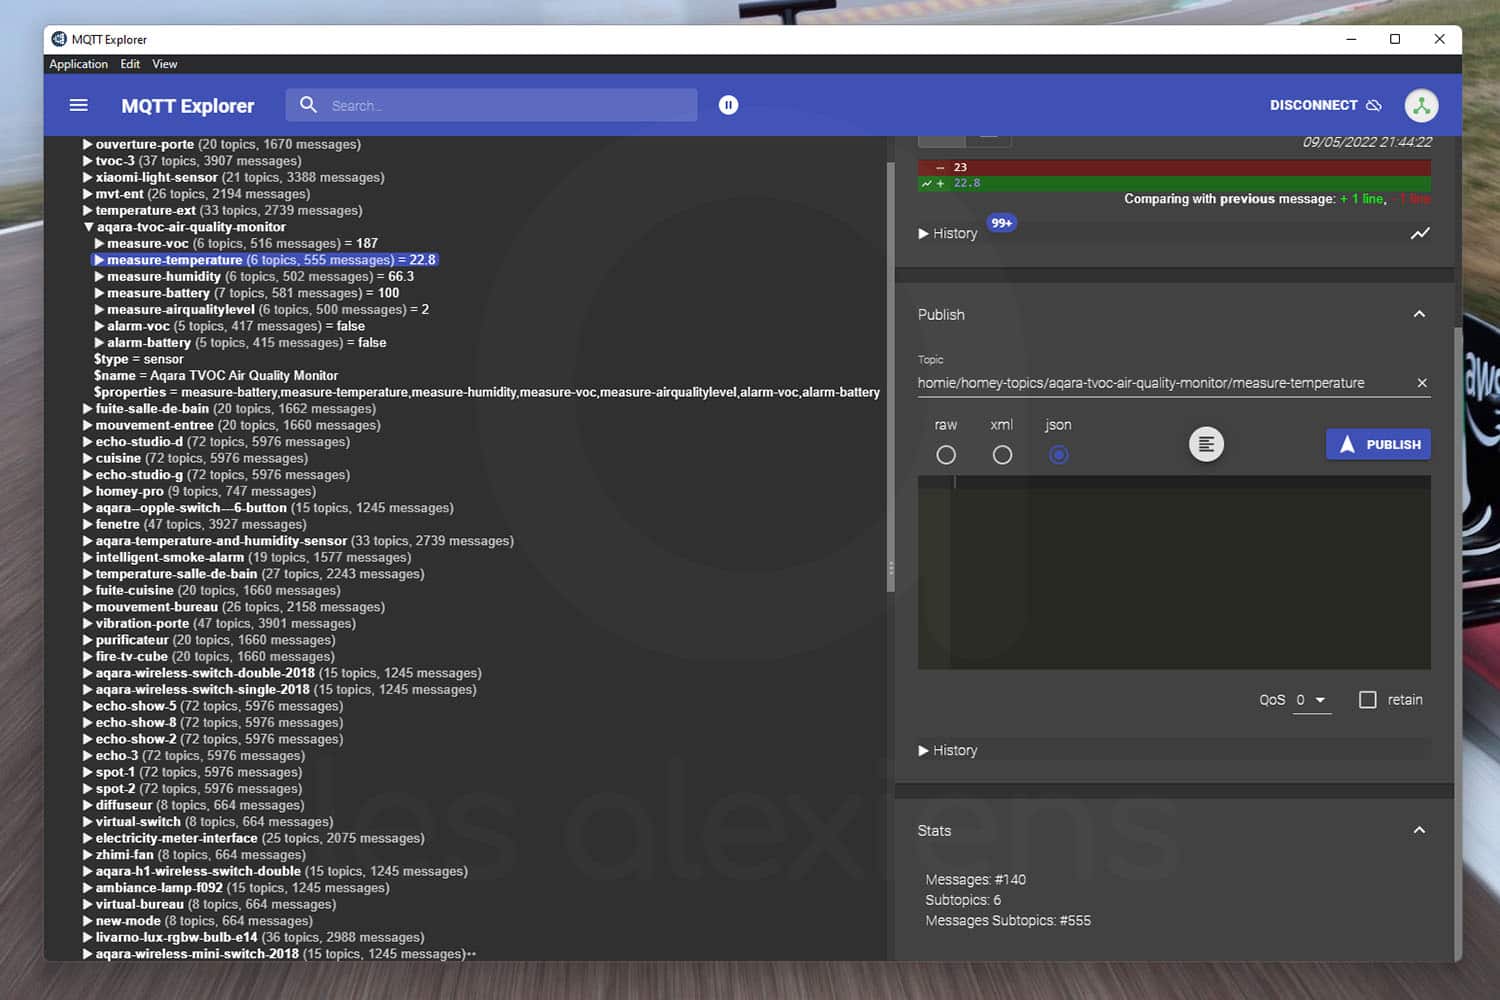Select the xml payload format
This screenshot has width=1500, height=1000.
point(1002,455)
